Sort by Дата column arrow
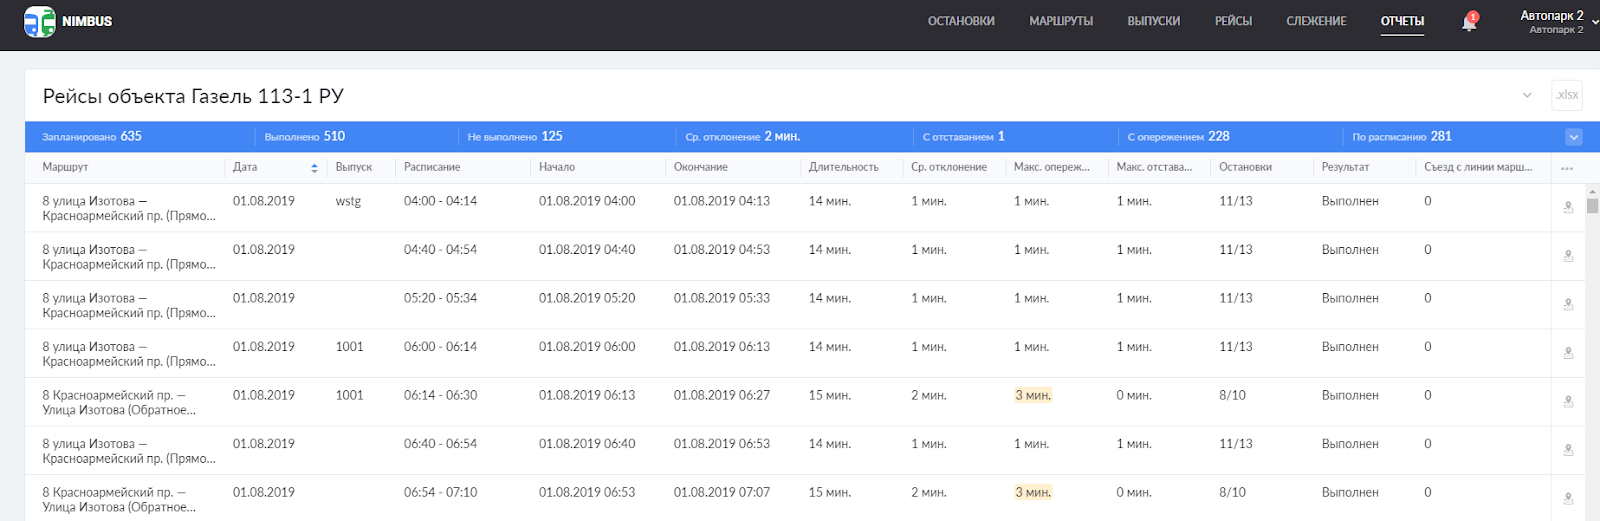 314,168
